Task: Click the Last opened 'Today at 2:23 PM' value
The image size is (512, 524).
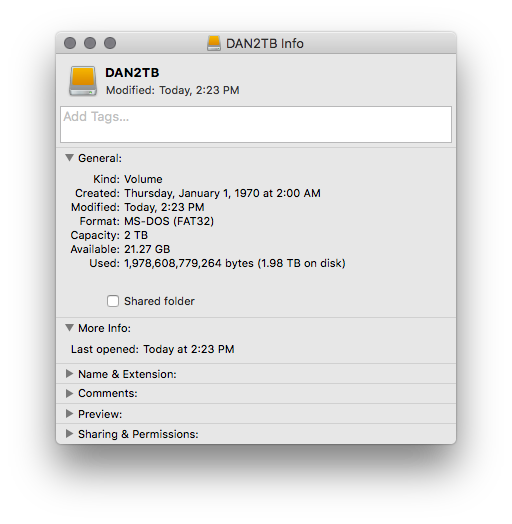Action: pos(189,349)
